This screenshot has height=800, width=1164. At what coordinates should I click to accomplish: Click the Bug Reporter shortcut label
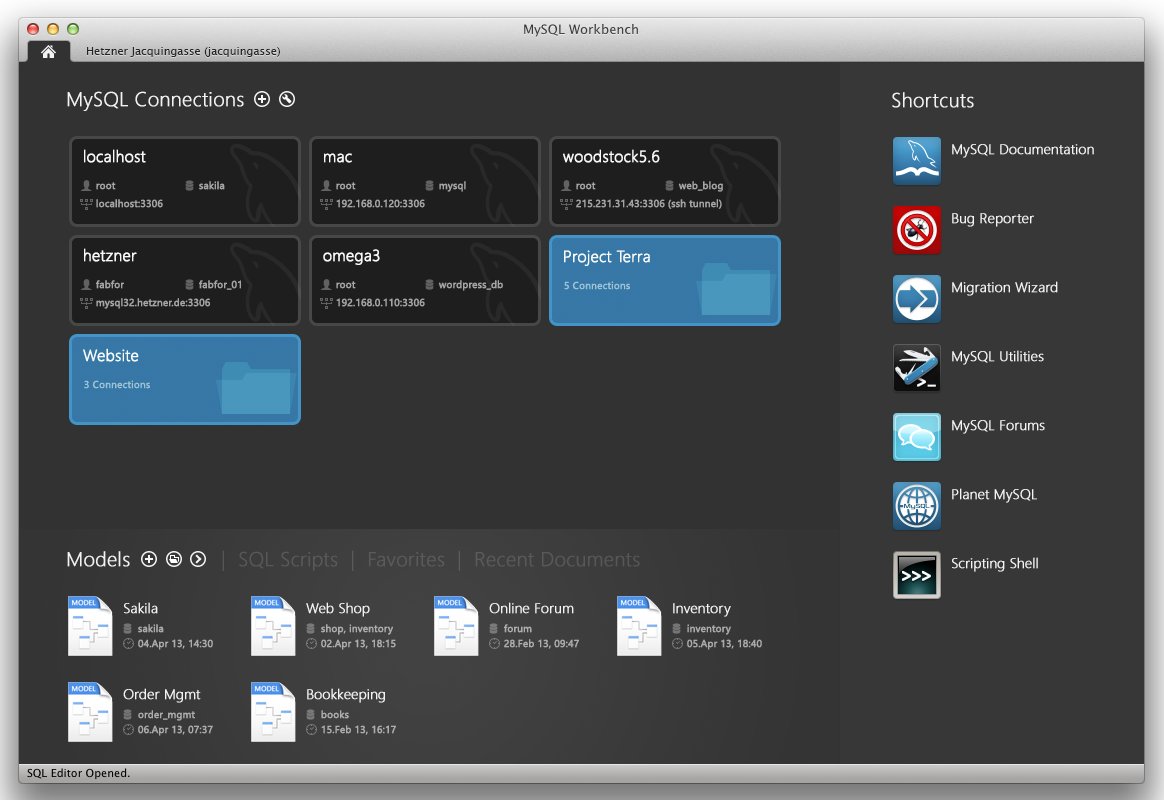pyautogui.click(x=992, y=219)
